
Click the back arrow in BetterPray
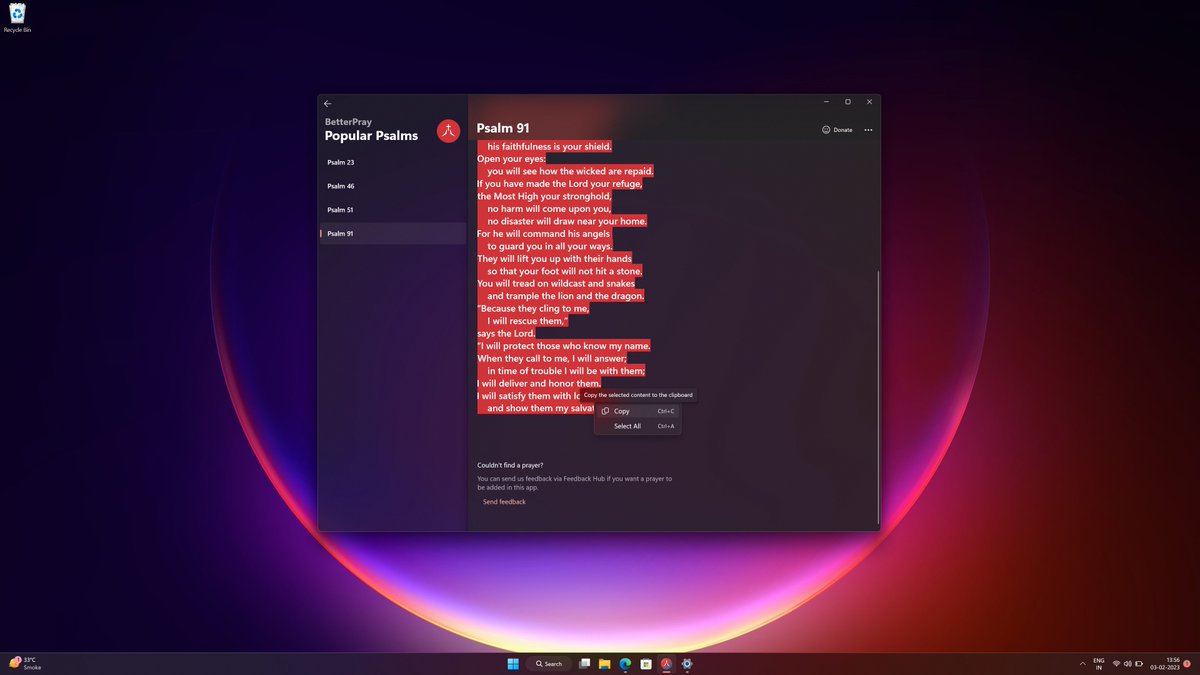(328, 103)
